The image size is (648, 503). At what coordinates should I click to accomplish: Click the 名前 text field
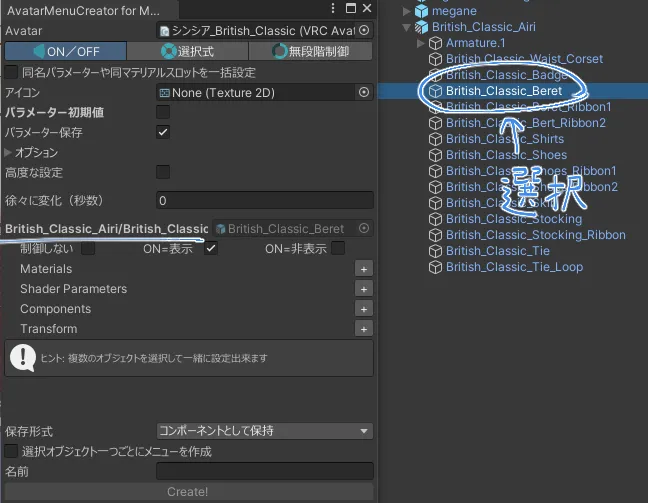264,471
